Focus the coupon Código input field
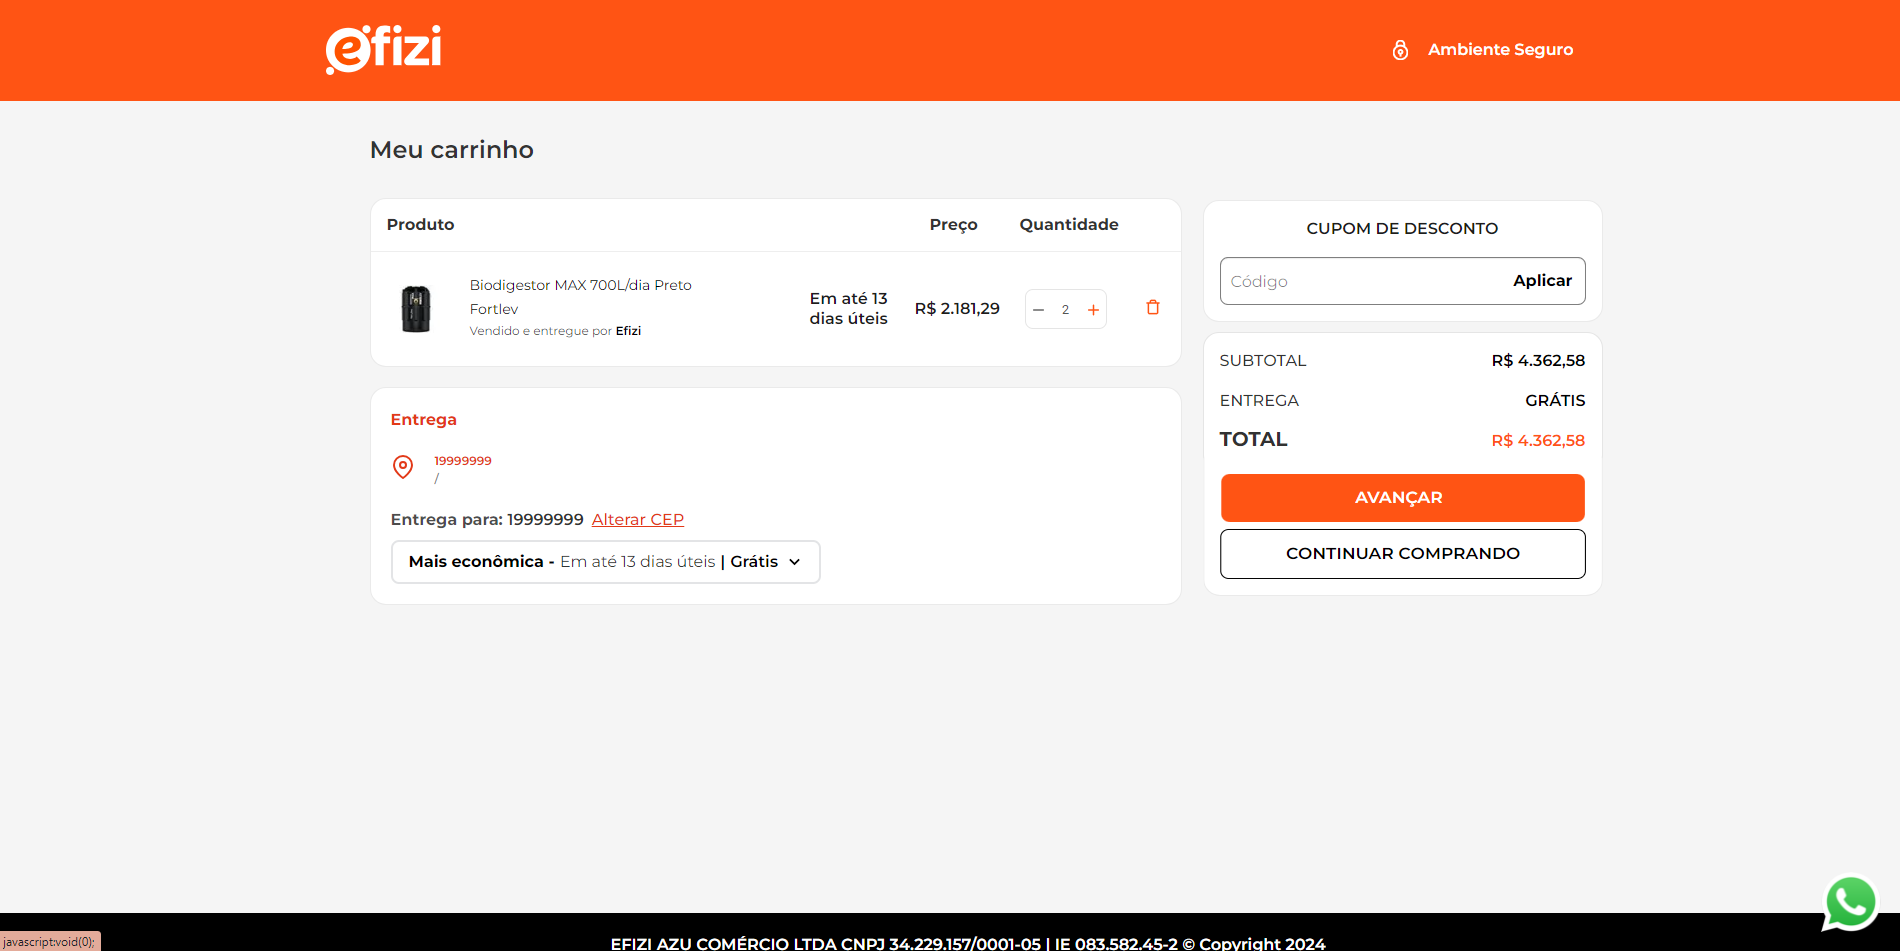 (1361, 281)
